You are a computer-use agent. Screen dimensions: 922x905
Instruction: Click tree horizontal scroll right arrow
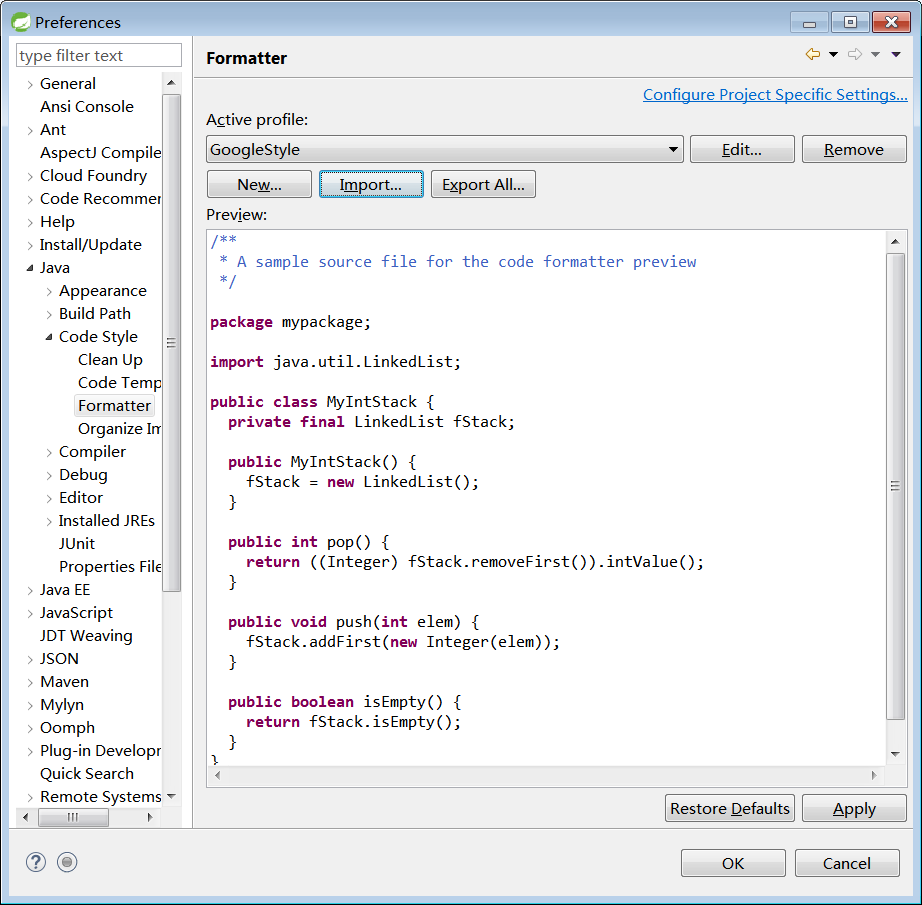tap(150, 817)
